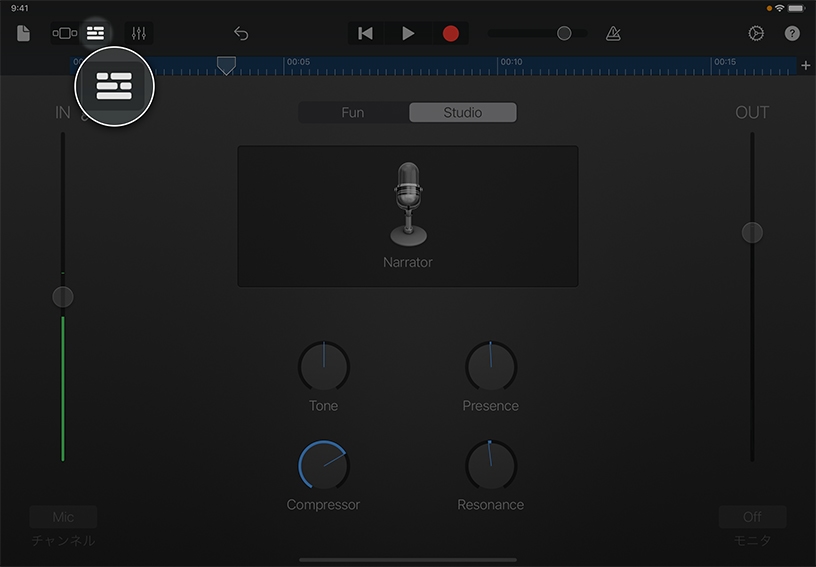Start recording with red Record button
This screenshot has width=816, height=567.
click(x=451, y=33)
